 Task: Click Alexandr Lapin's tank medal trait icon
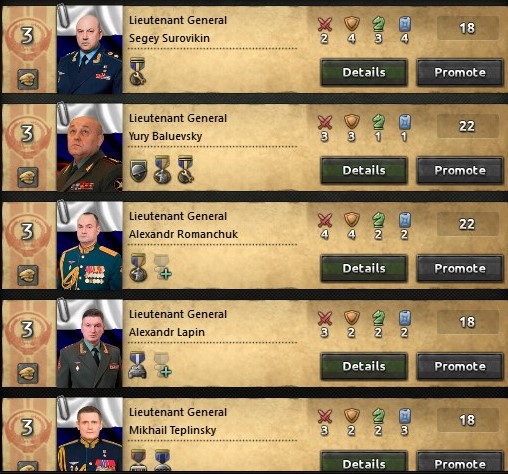coord(137,365)
